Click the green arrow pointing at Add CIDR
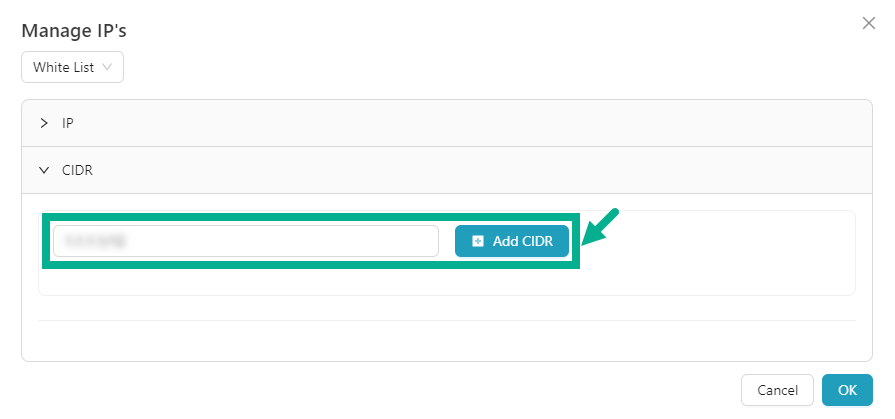895x419 pixels. (601, 226)
